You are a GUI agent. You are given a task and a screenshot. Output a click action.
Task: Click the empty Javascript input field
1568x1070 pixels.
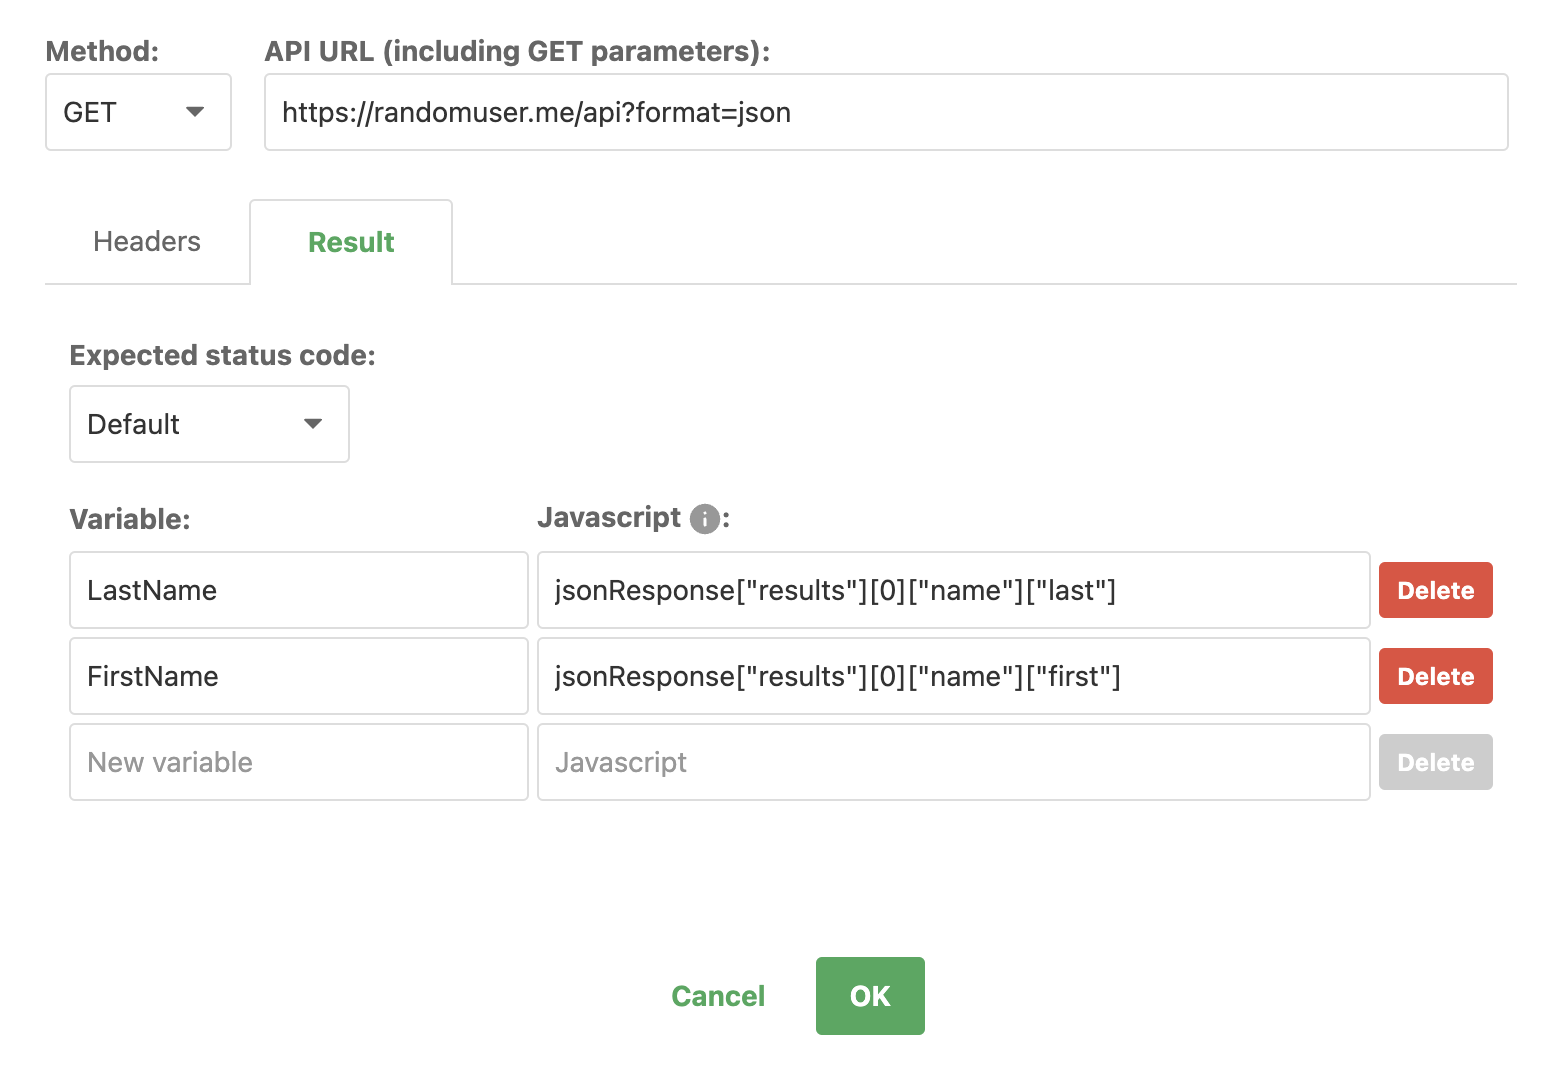953,762
